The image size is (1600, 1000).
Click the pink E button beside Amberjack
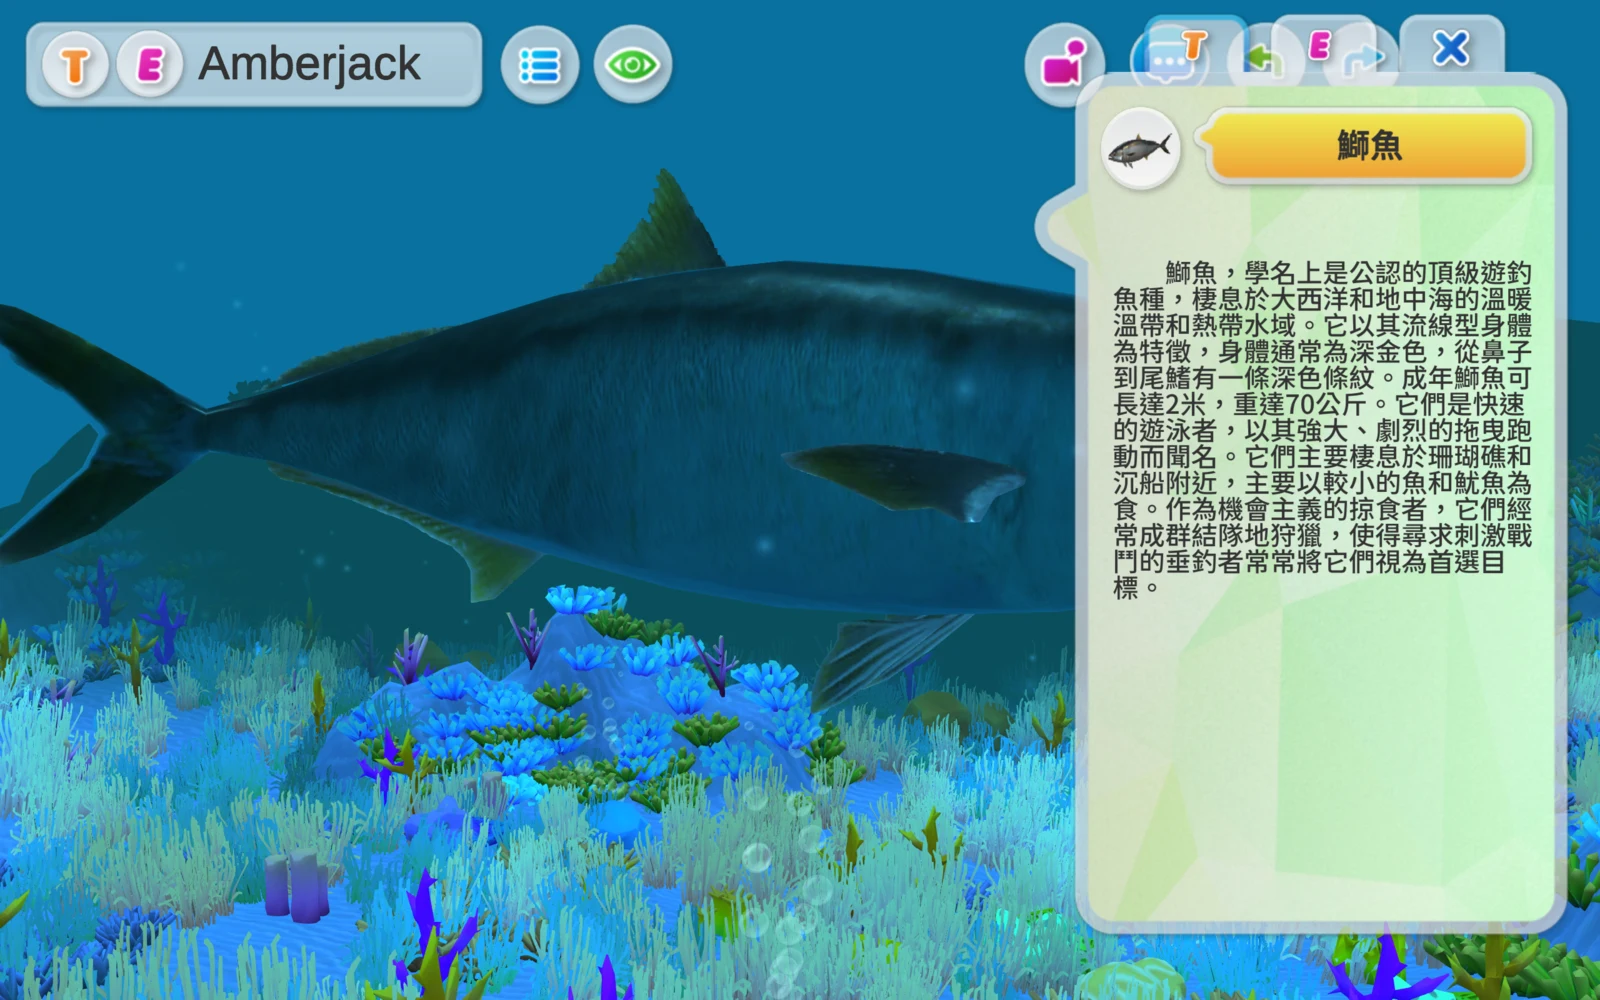coord(150,66)
